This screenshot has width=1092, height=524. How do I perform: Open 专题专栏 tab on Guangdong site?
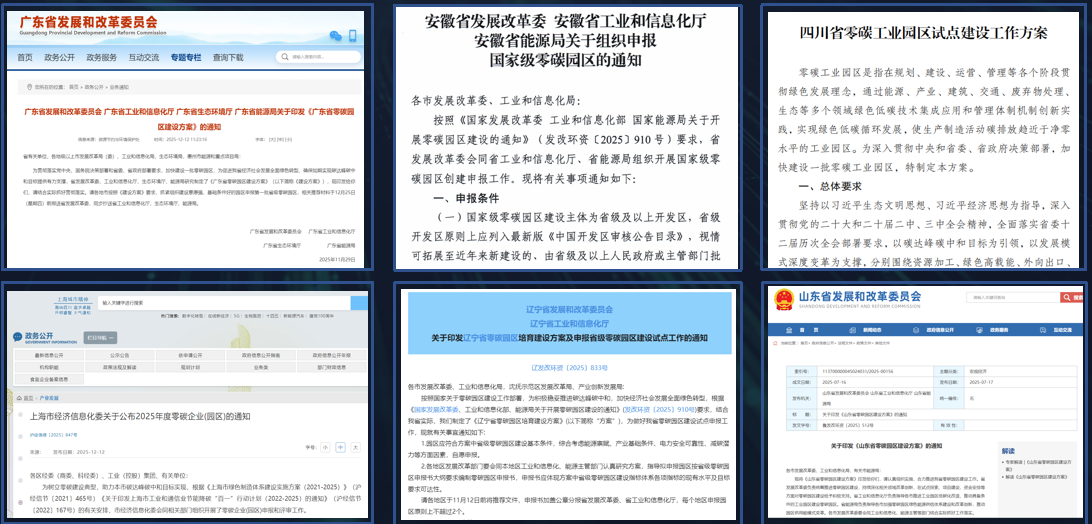[x=186, y=57]
